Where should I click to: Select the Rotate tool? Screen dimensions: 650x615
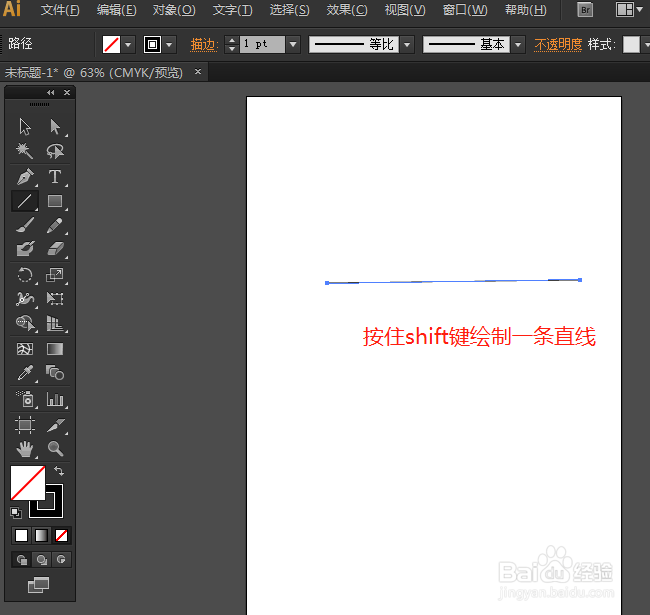point(25,275)
